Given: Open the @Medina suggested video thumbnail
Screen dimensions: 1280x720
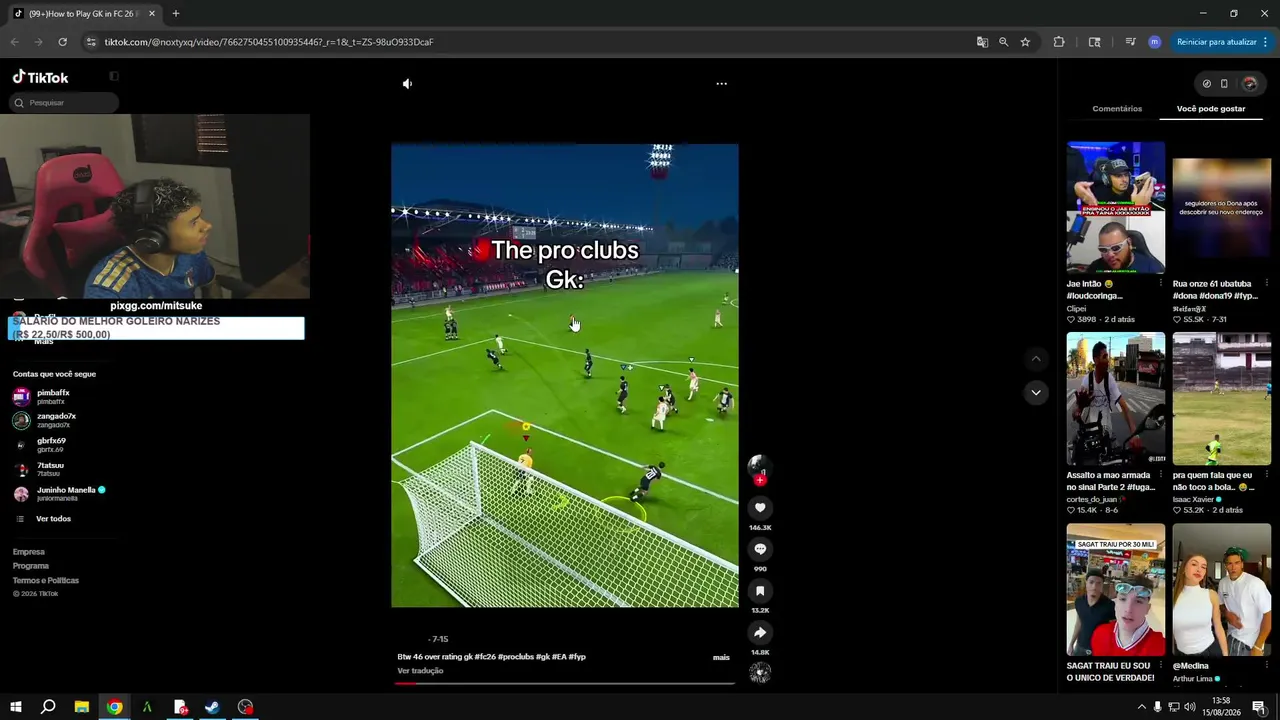Looking at the screenshot, I should (1222, 590).
